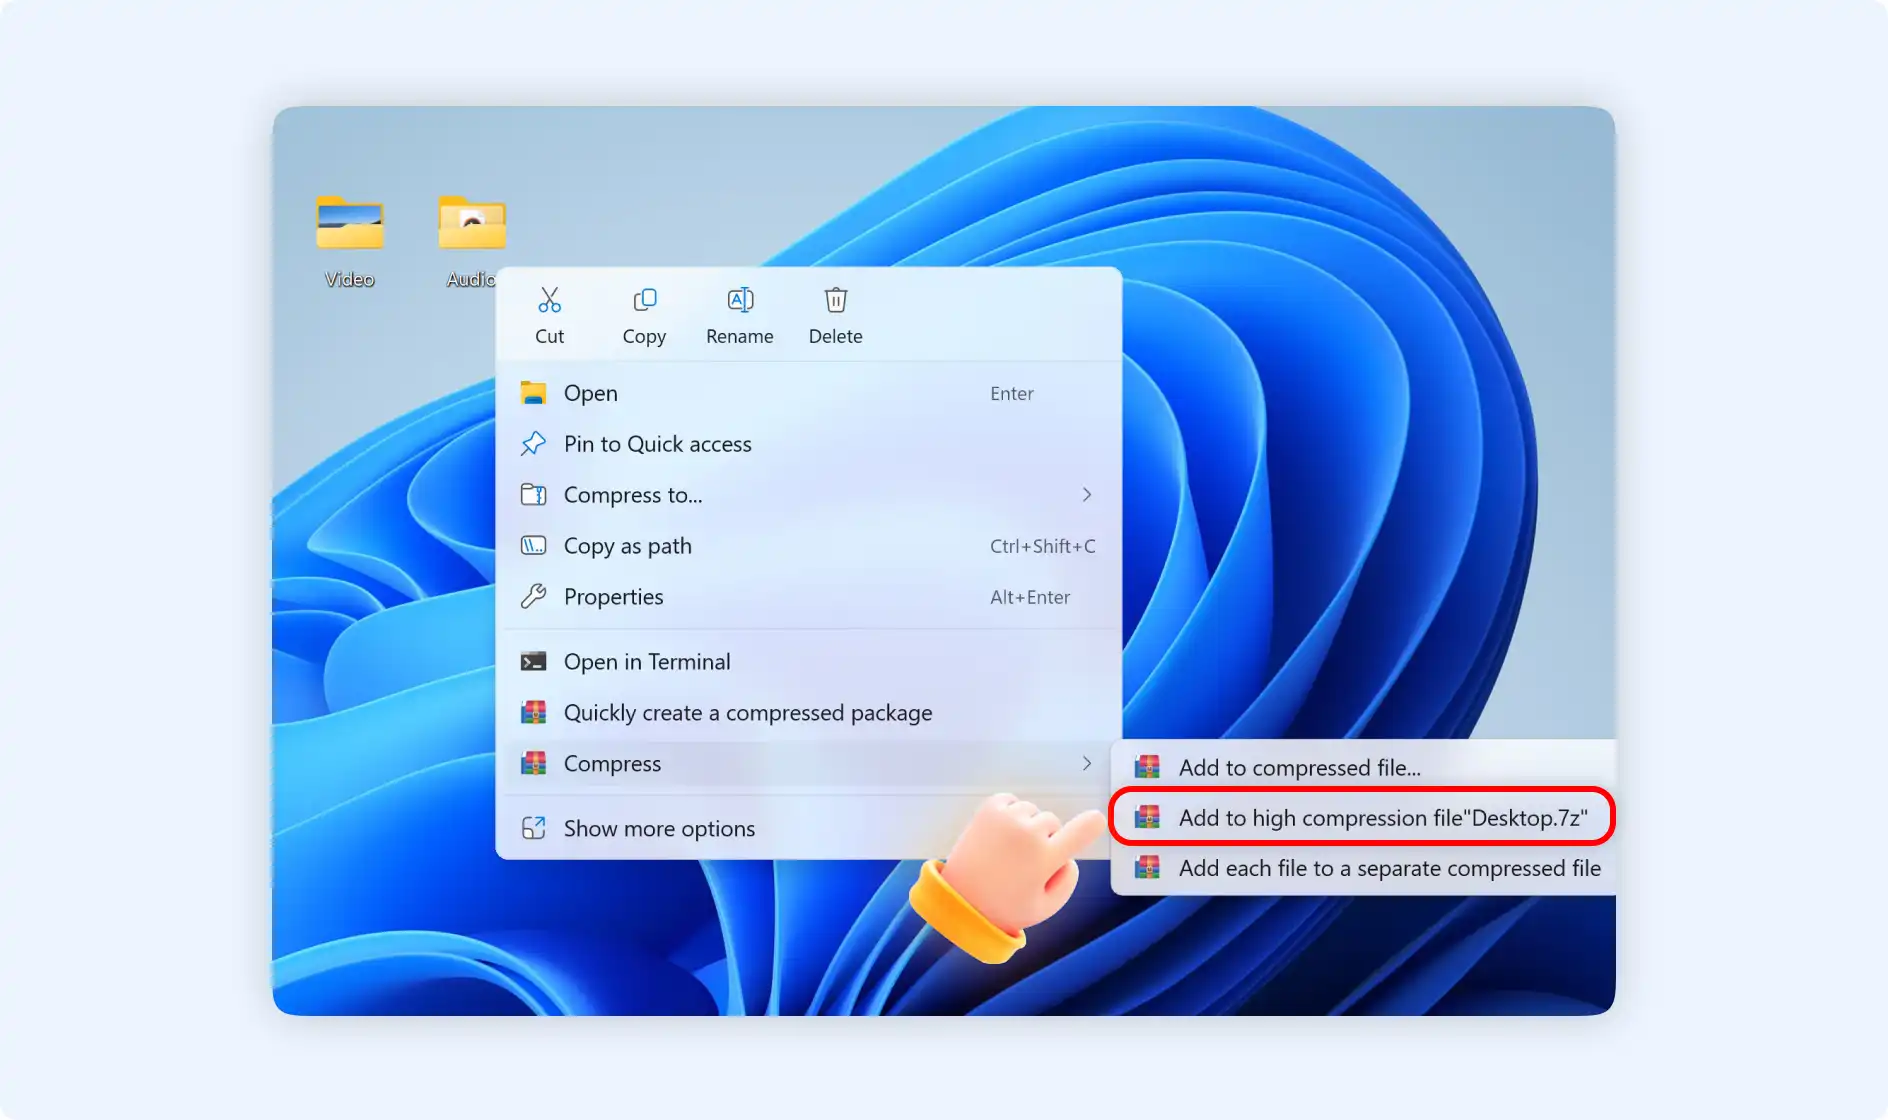Expand the Compress to... submenu arrow

click(x=1087, y=495)
